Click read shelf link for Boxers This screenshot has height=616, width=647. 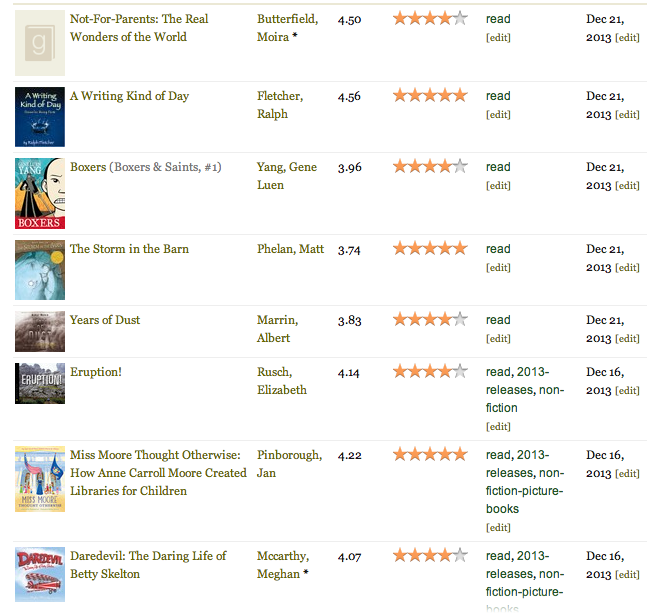pos(498,167)
